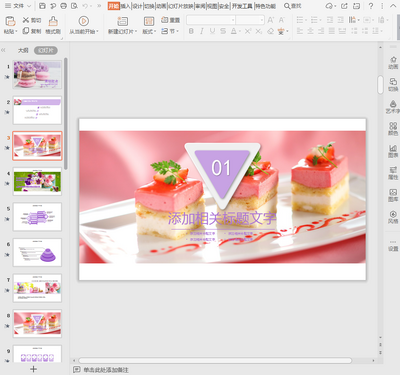Switch to the Design (设计) ribbon tab
400x375 pixels.
[137, 6]
